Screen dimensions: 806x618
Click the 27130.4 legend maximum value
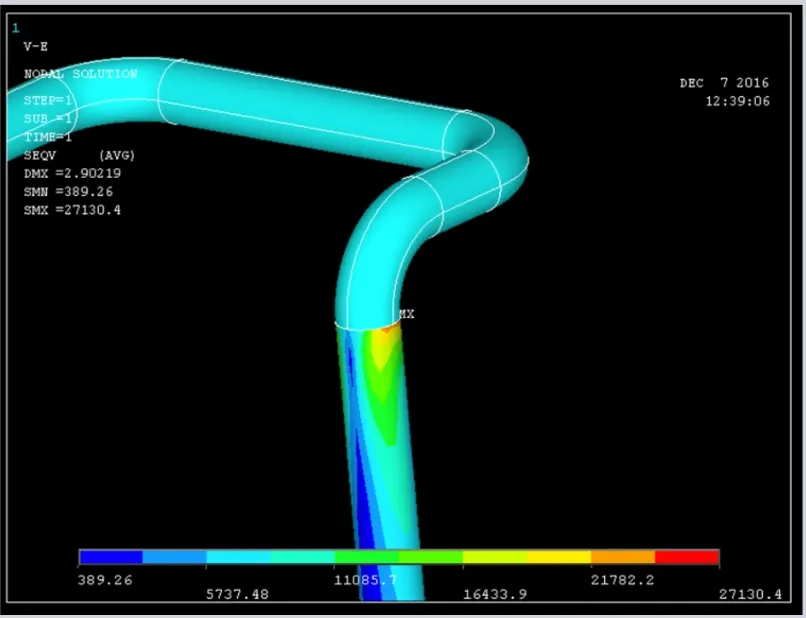pyautogui.click(x=750, y=594)
